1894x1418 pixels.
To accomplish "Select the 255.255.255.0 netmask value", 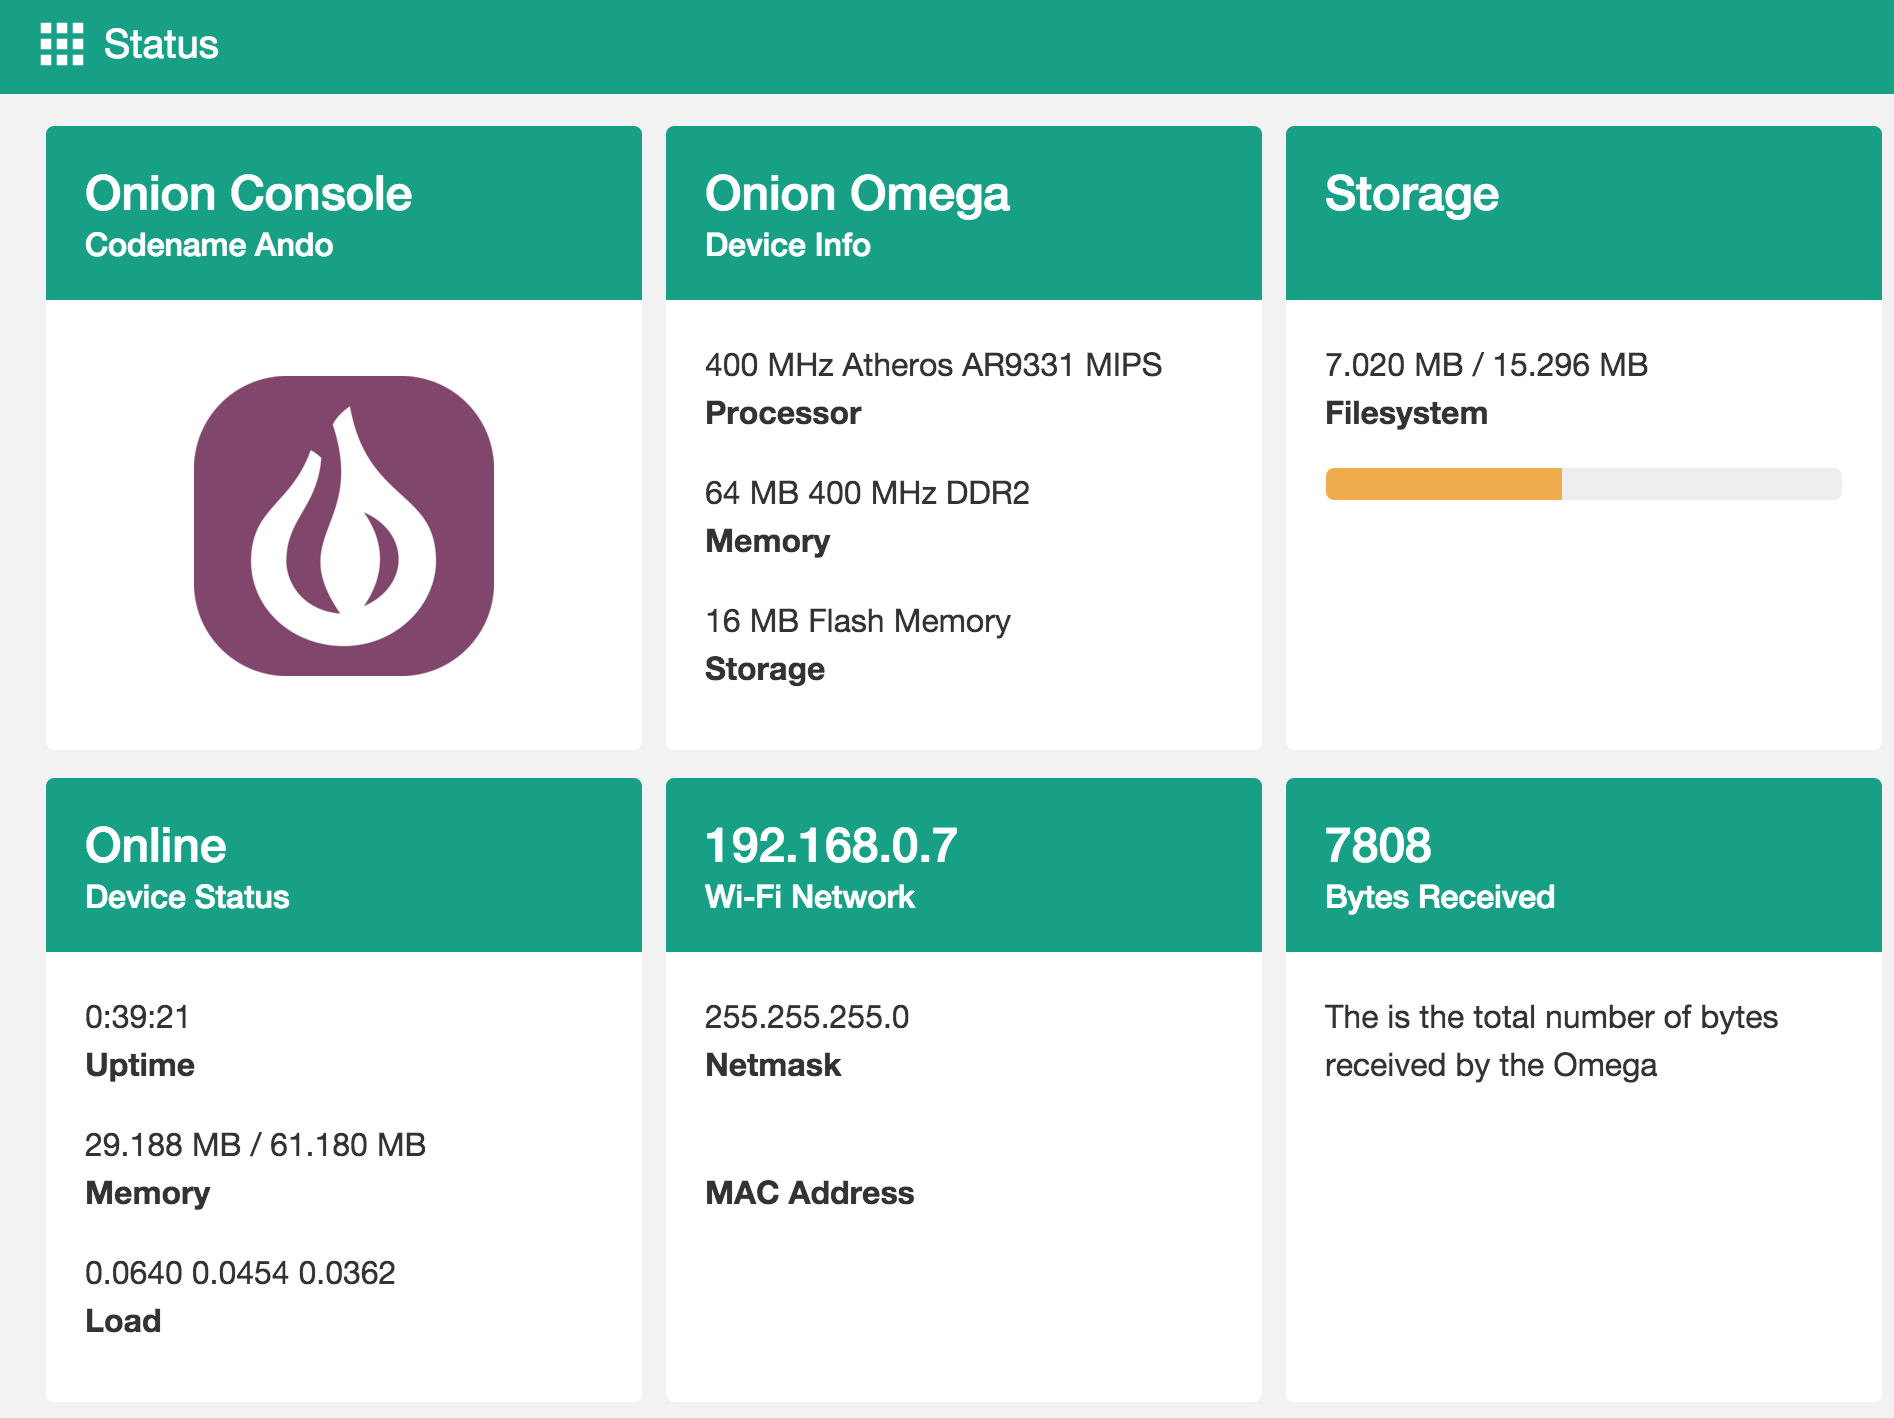I will click(807, 1017).
